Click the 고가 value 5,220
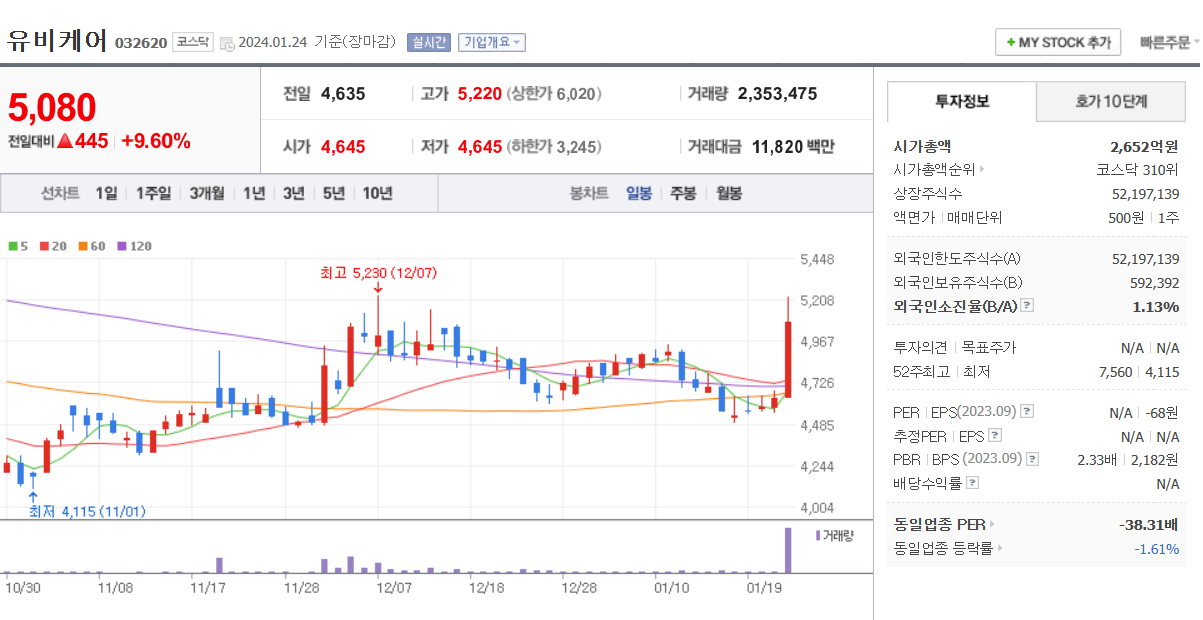This screenshot has width=1203, height=620. point(479,94)
